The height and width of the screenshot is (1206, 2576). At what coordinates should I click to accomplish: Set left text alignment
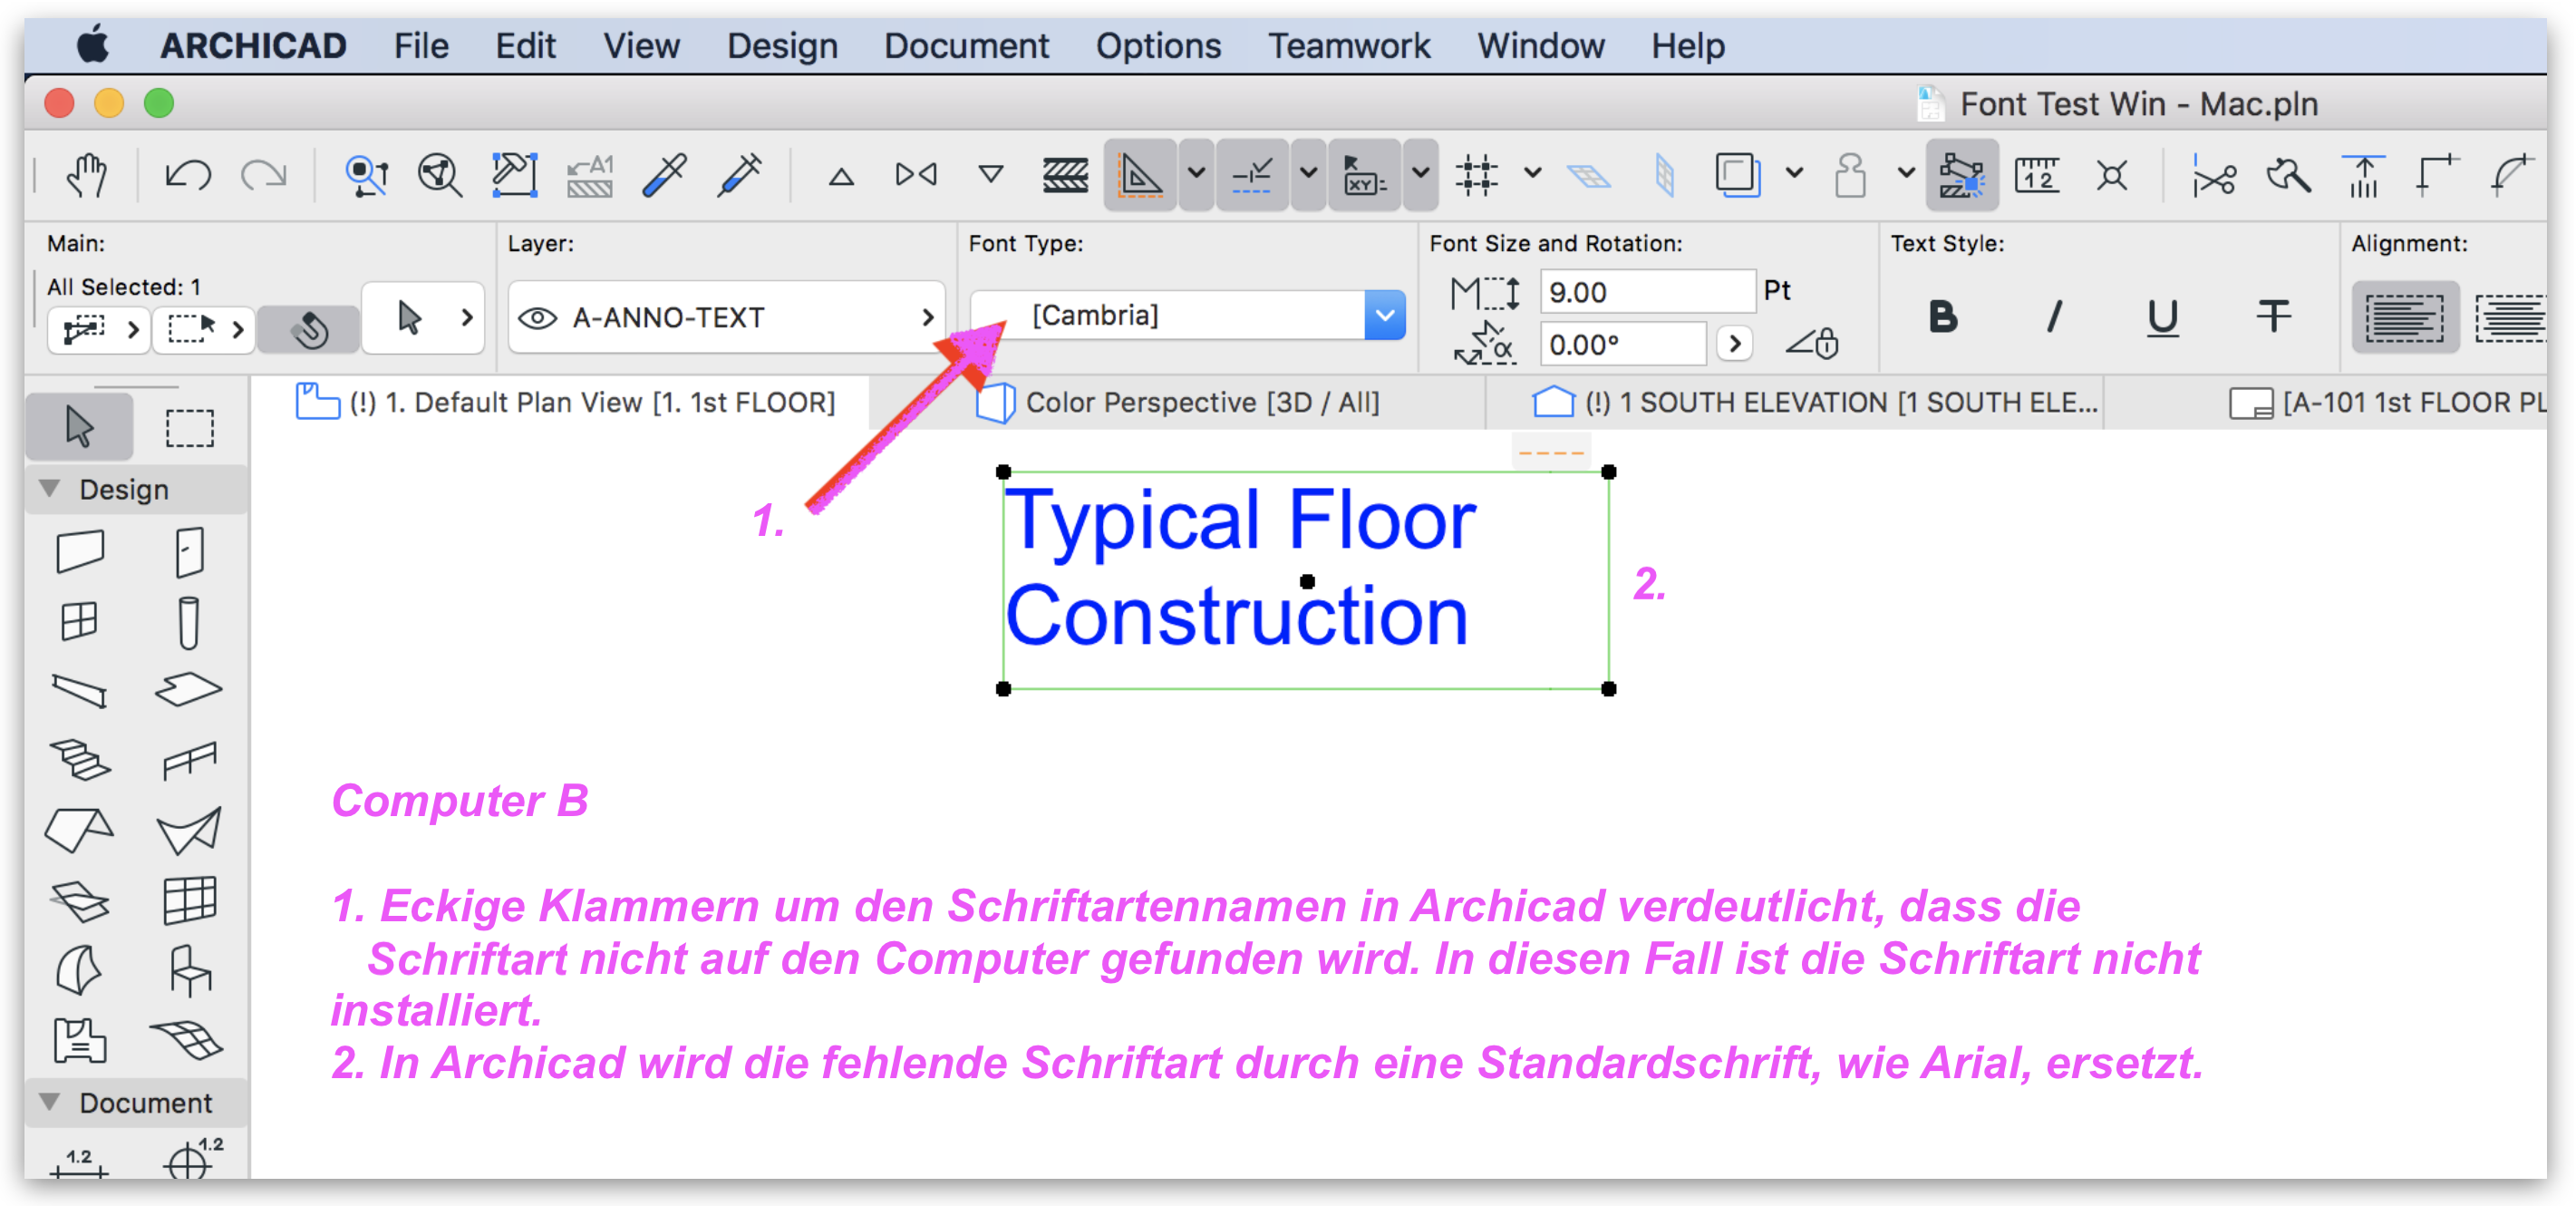(x=2405, y=317)
